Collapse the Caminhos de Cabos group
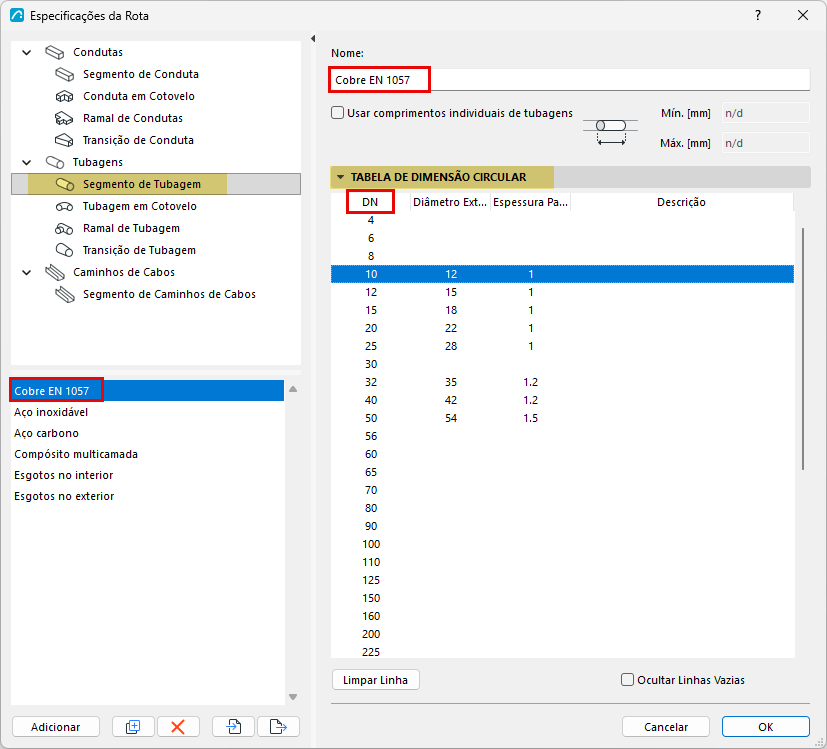The height and width of the screenshot is (749, 827). [26, 273]
